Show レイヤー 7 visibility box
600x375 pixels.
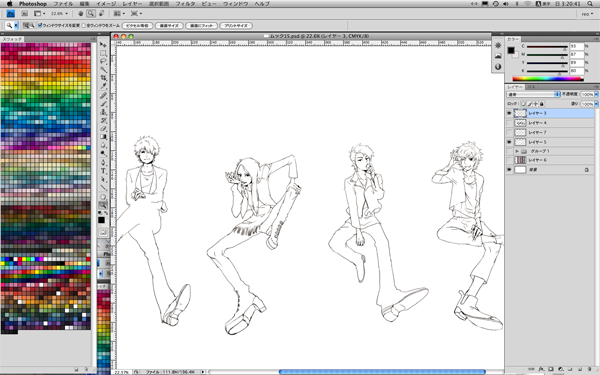(509, 132)
